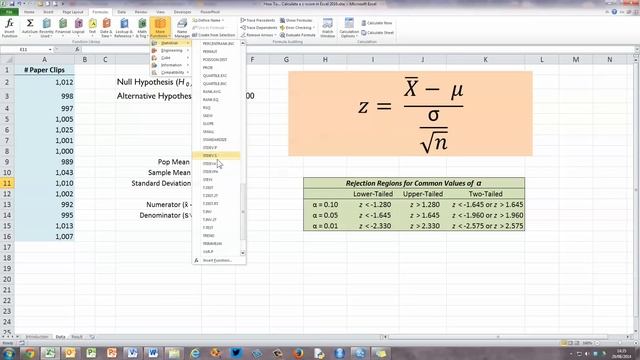
Task: Click Insert Function at list bottom
Action: click(x=218, y=260)
